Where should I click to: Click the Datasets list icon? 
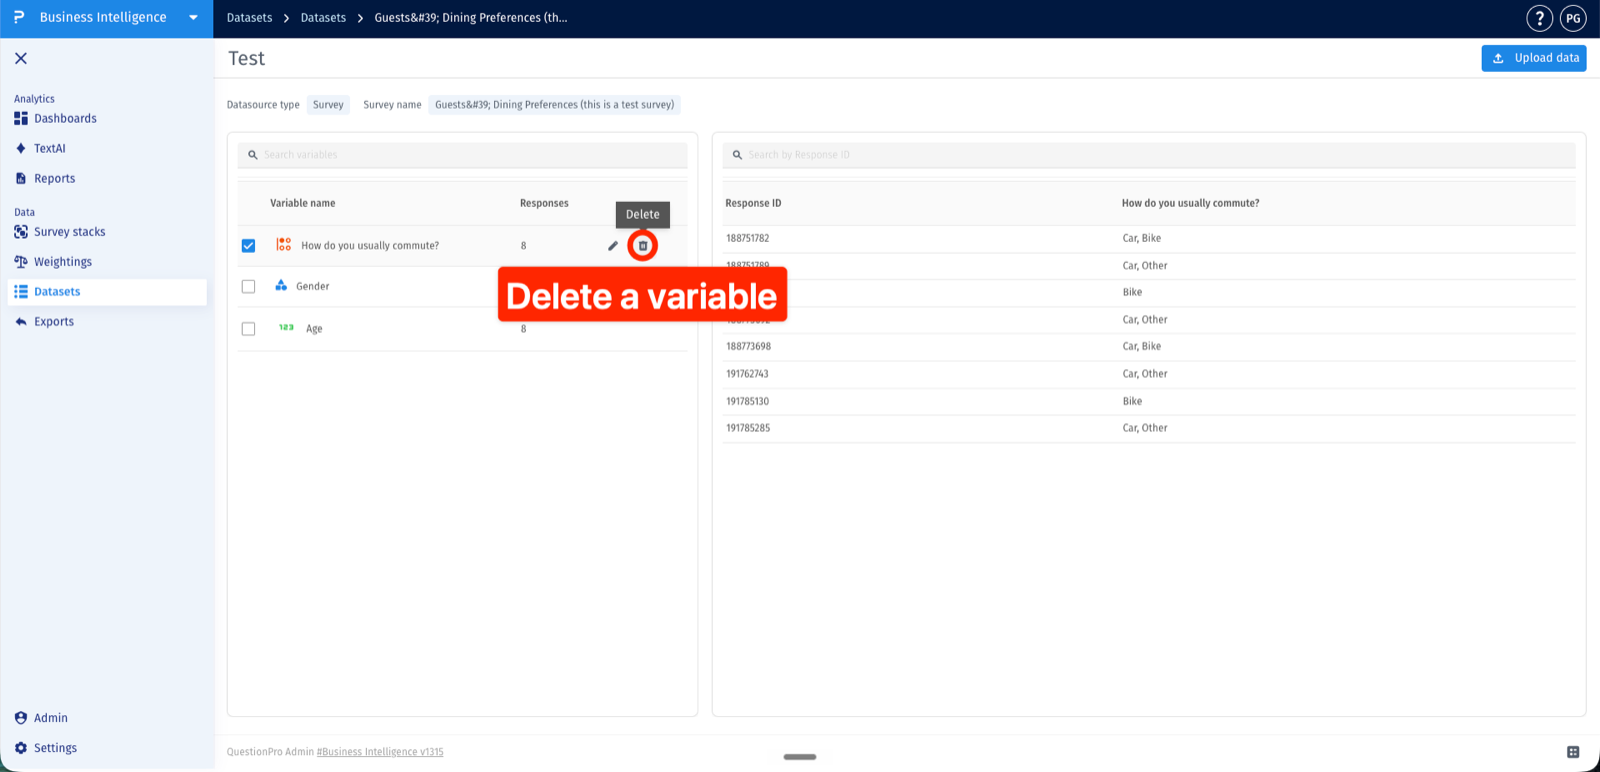21,292
